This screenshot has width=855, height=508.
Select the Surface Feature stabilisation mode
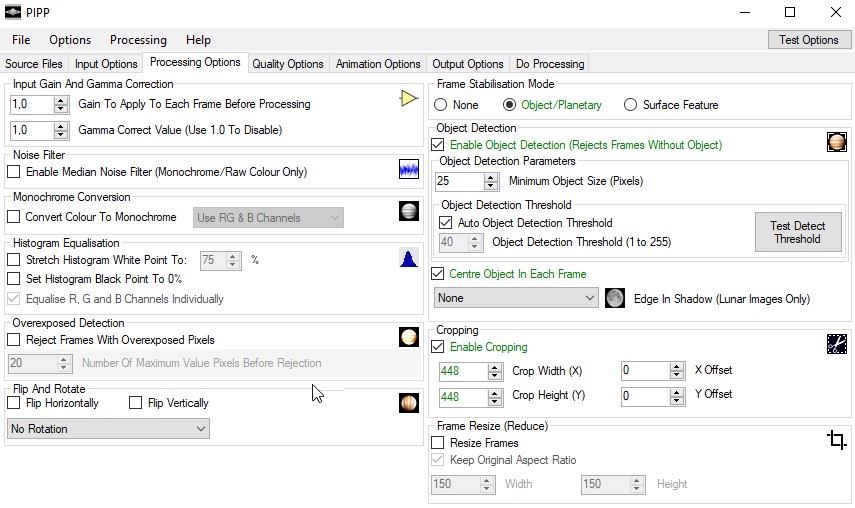(x=630, y=105)
